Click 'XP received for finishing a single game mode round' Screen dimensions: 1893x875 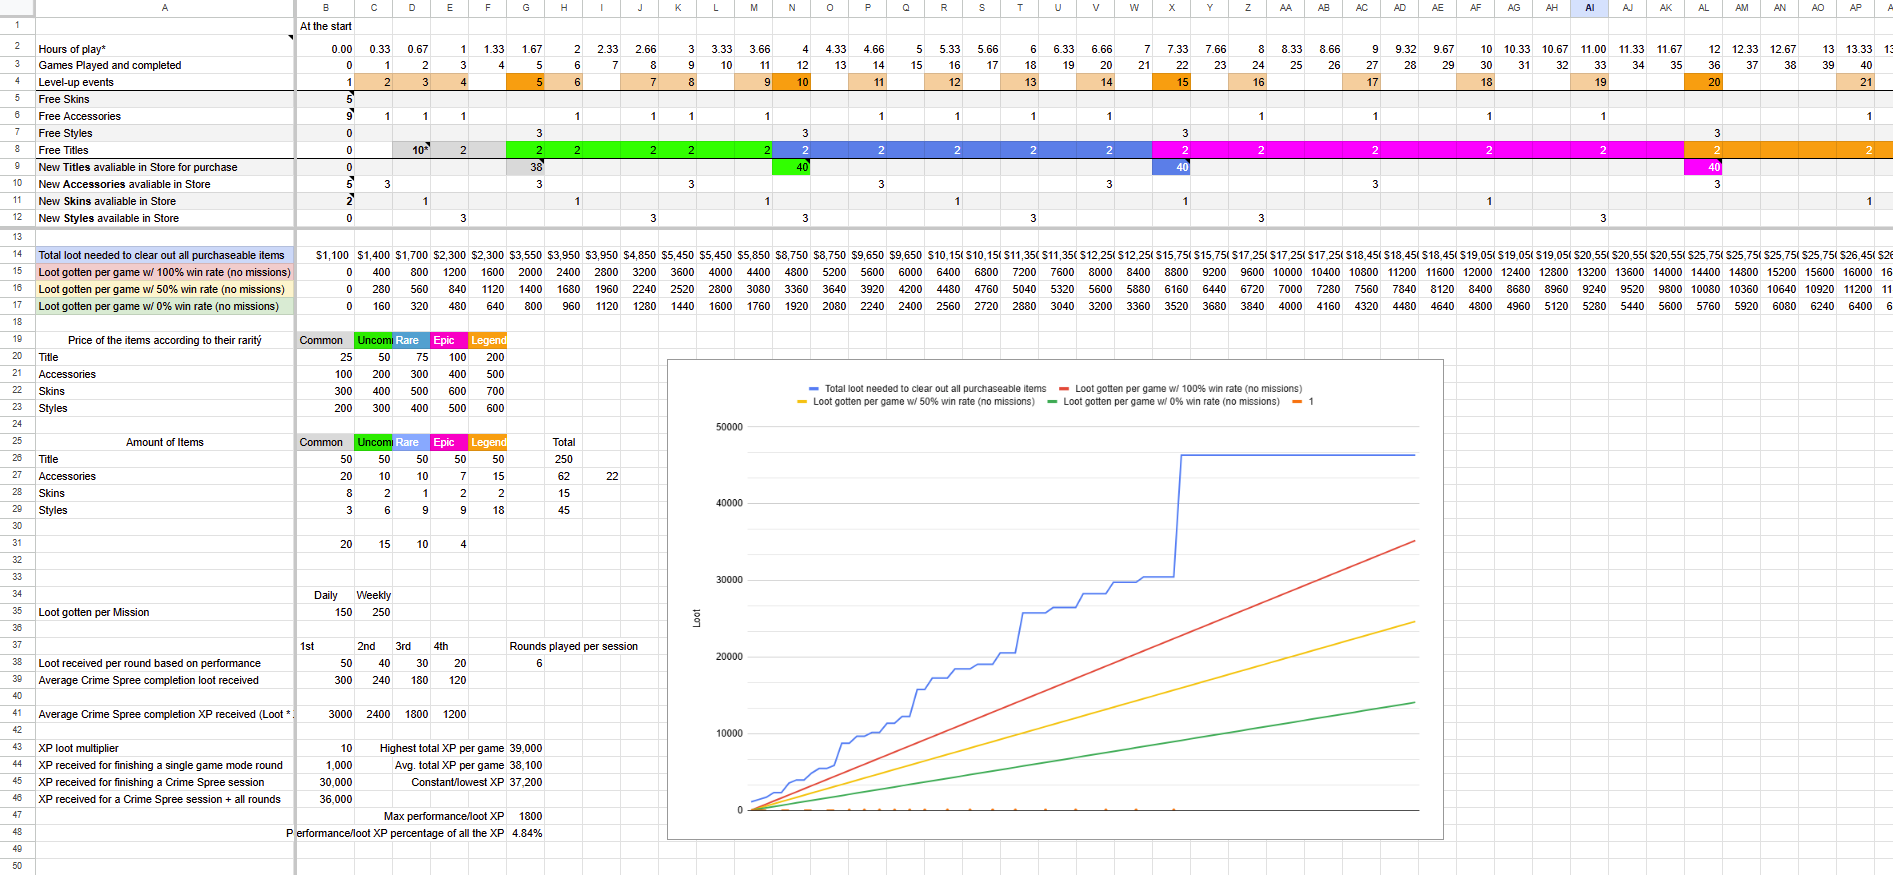coord(165,765)
